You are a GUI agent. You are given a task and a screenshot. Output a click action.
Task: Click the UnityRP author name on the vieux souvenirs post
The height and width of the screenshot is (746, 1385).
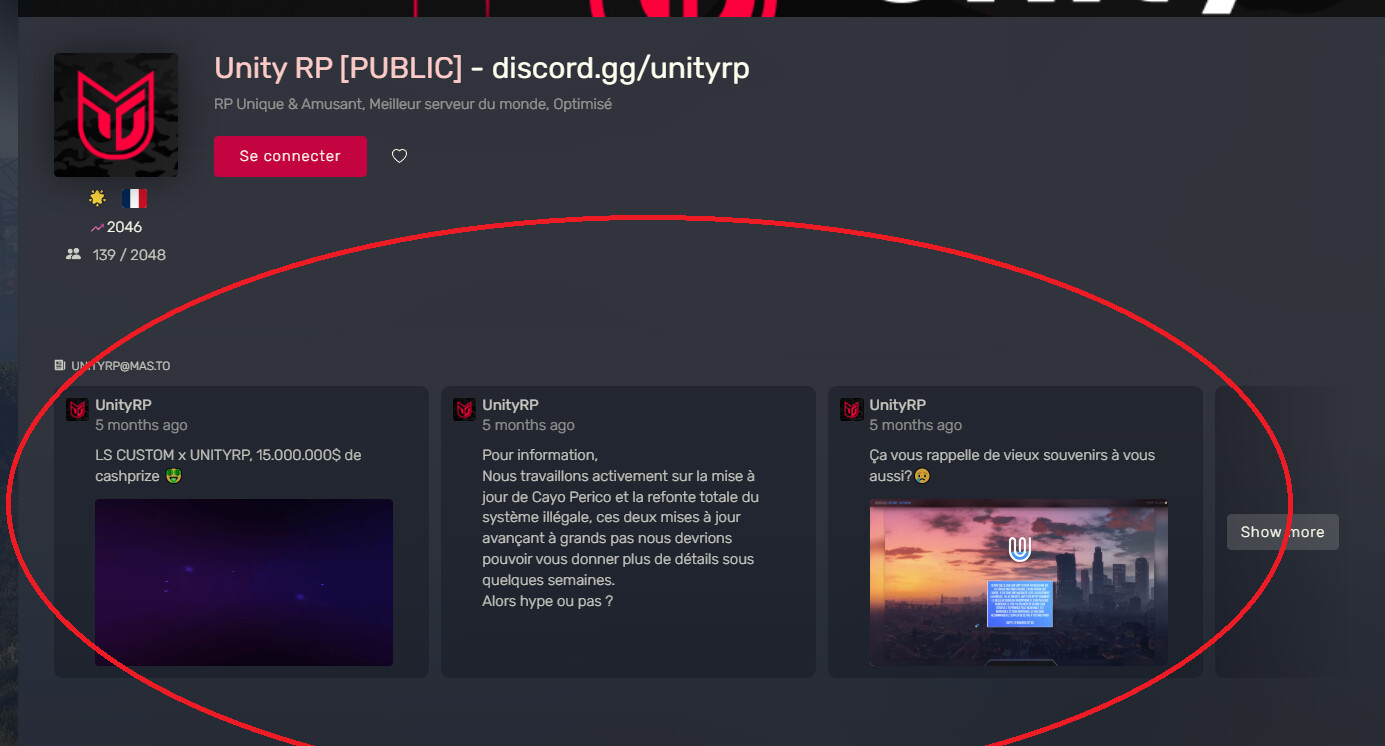(x=898, y=405)
